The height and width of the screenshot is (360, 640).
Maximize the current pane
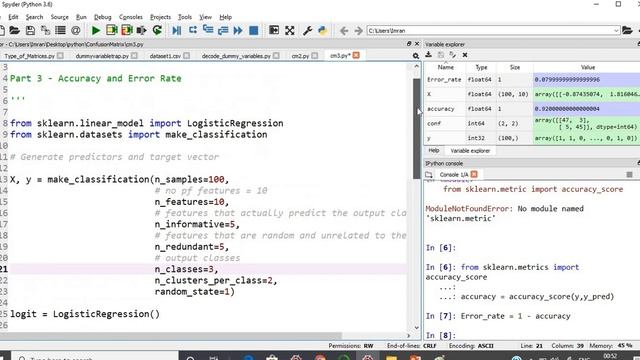[274, 30]
